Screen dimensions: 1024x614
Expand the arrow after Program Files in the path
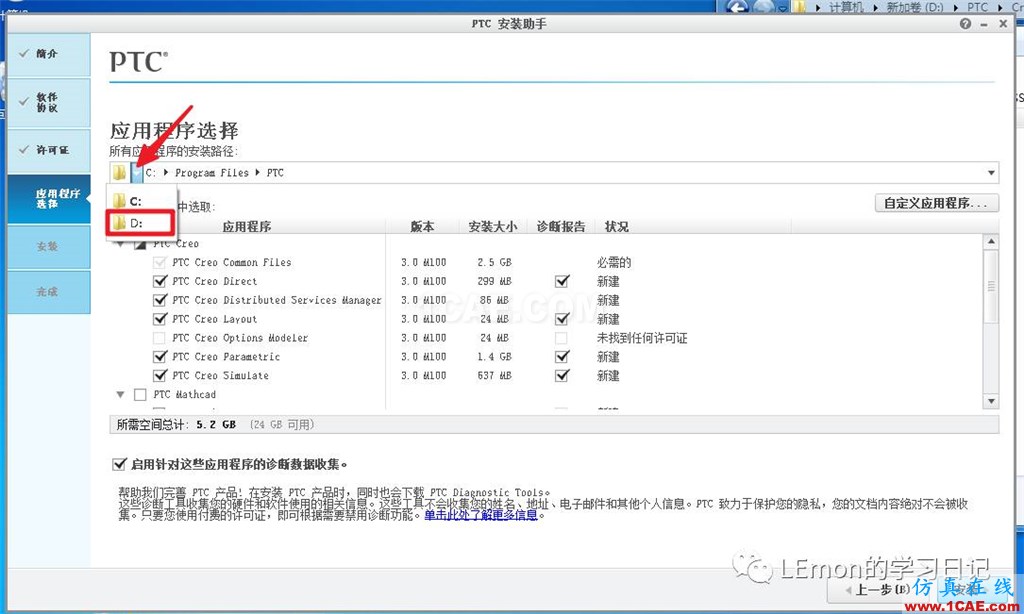257,173
